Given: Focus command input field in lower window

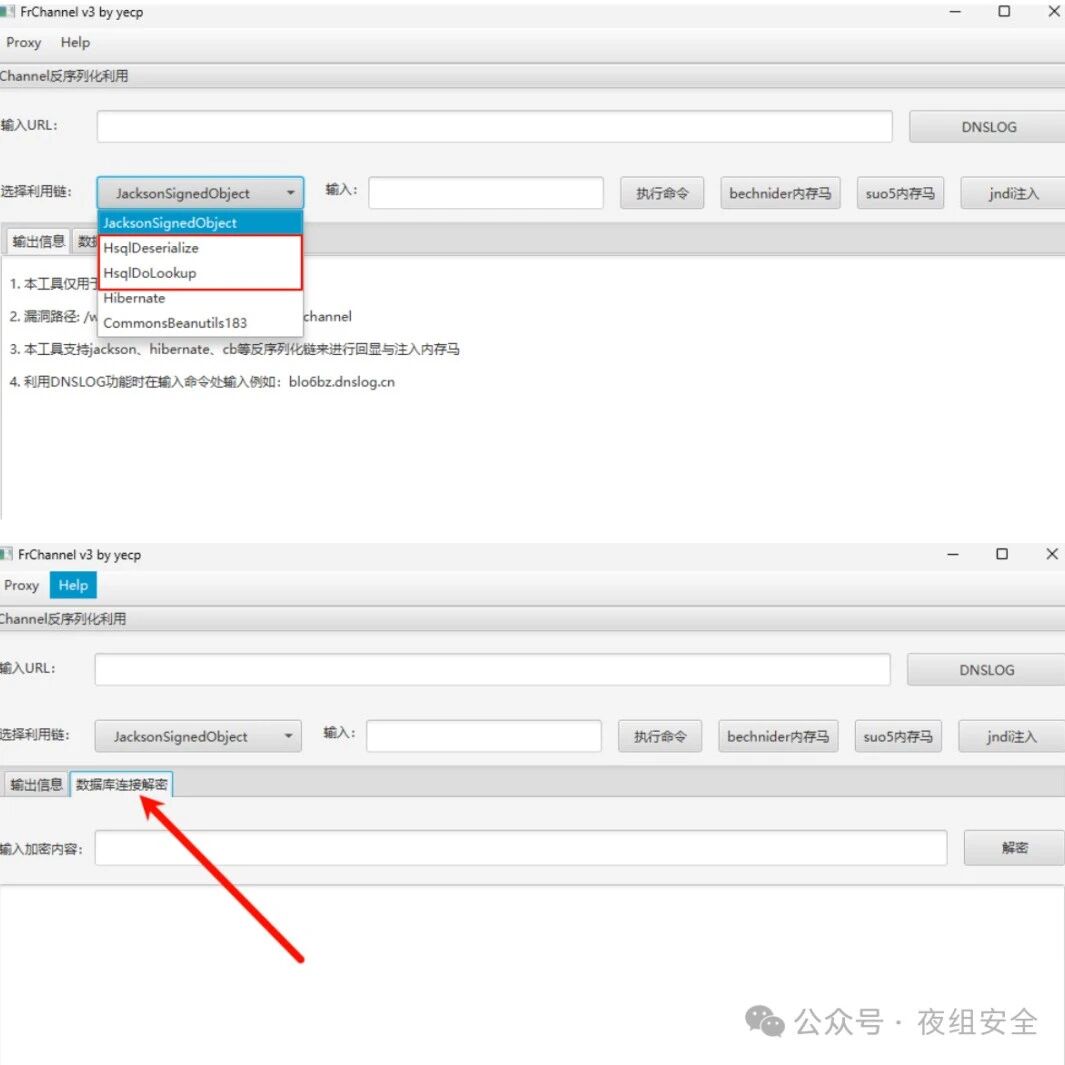Looking at the screenshot, I should click(x=484, y=736).
